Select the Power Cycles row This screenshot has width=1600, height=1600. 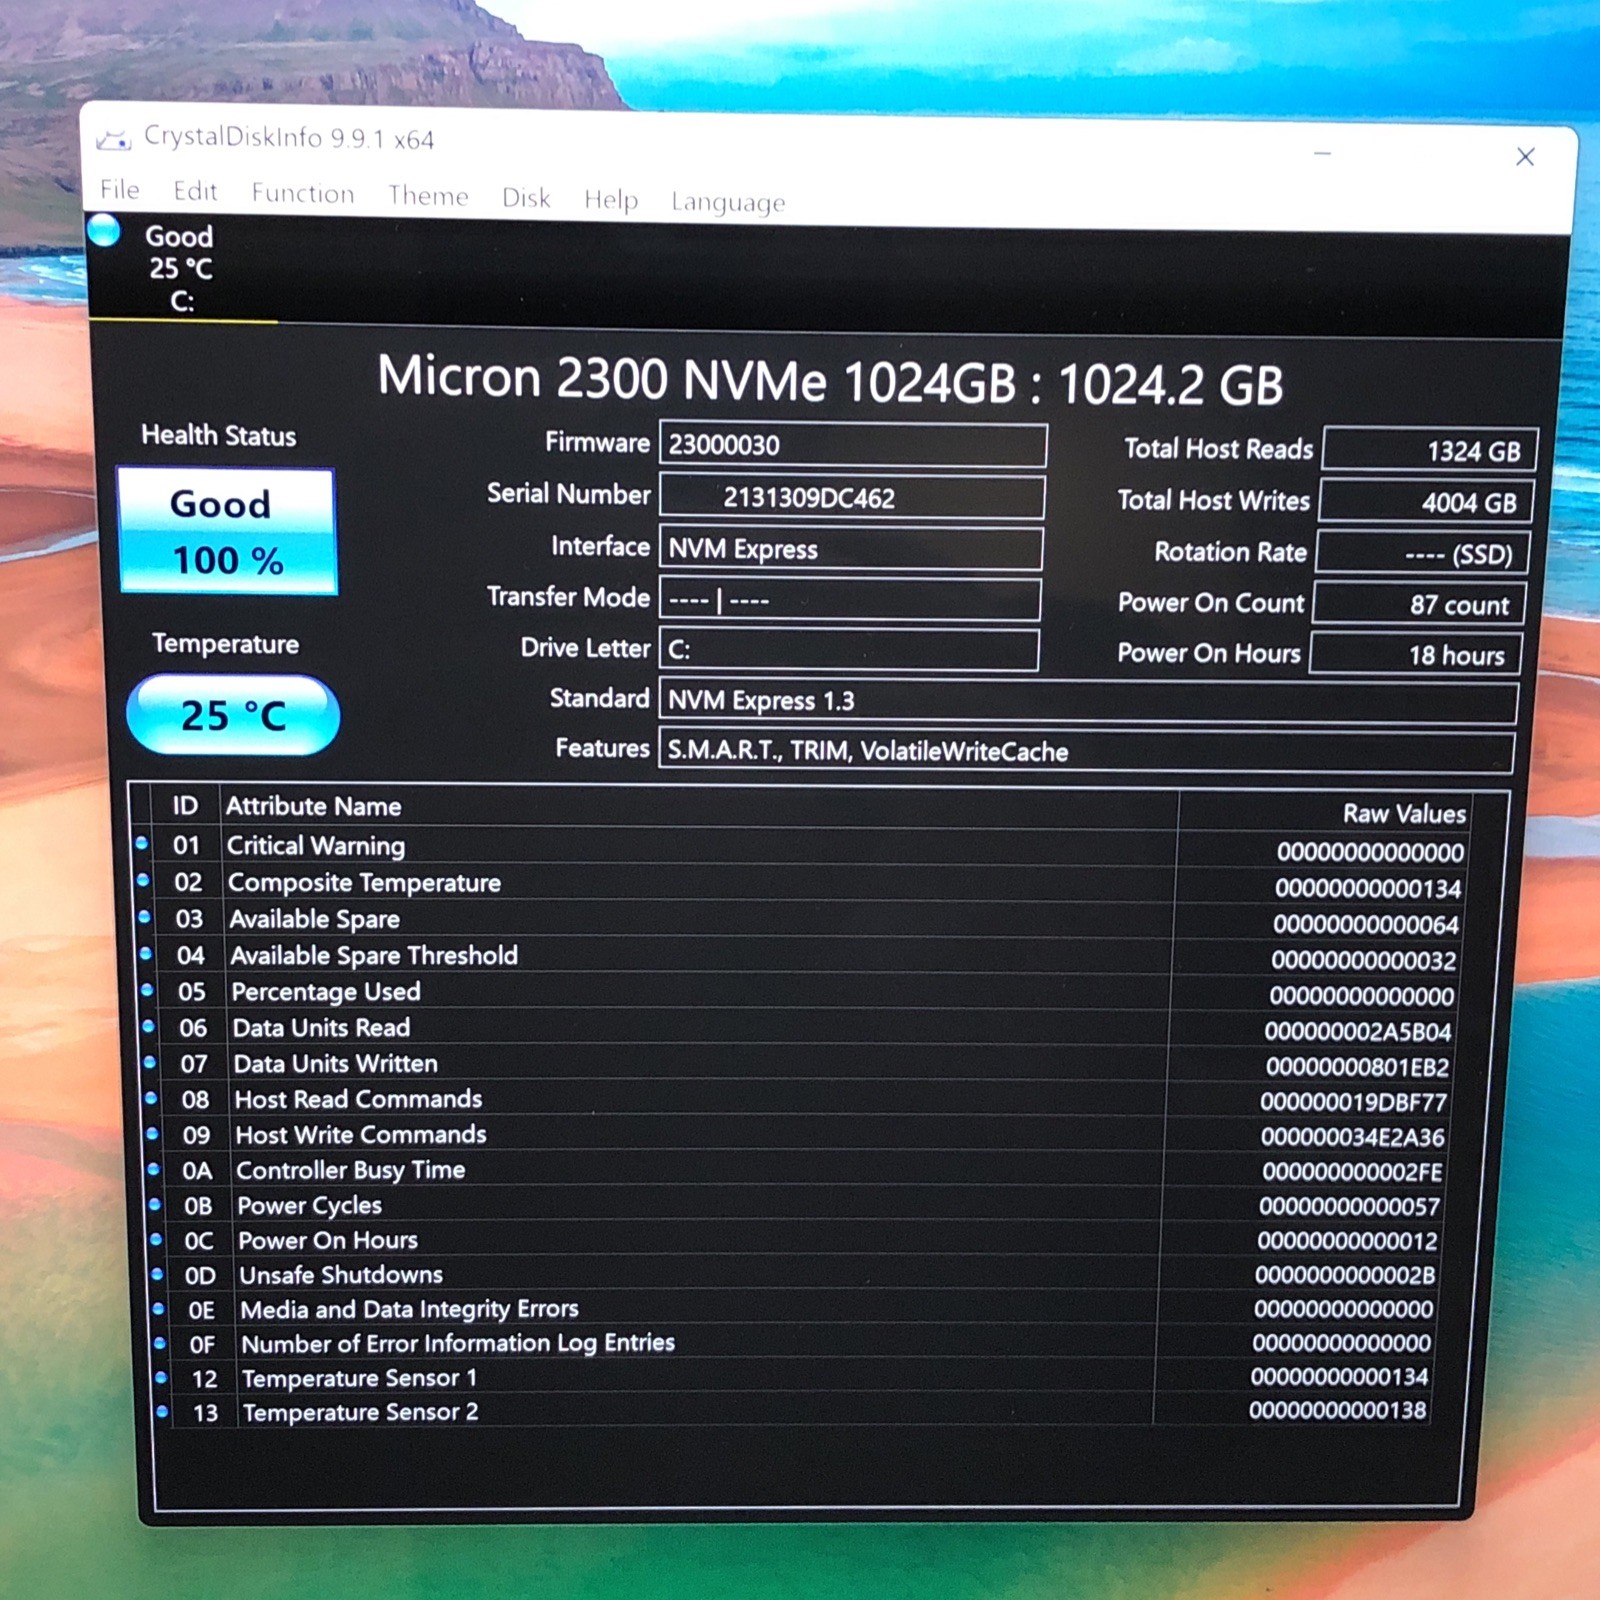tap(798, 1205)
